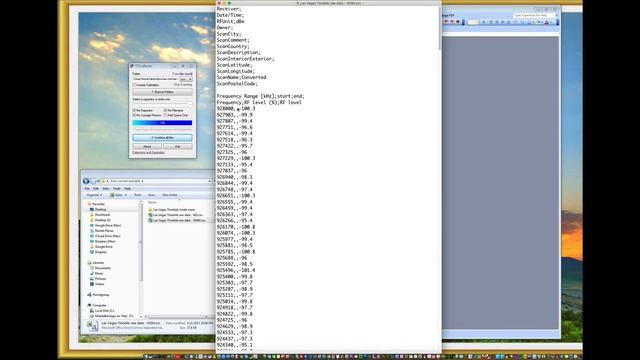
Task: Click the blue progress bar in the collector
Action: coord(162,123)
